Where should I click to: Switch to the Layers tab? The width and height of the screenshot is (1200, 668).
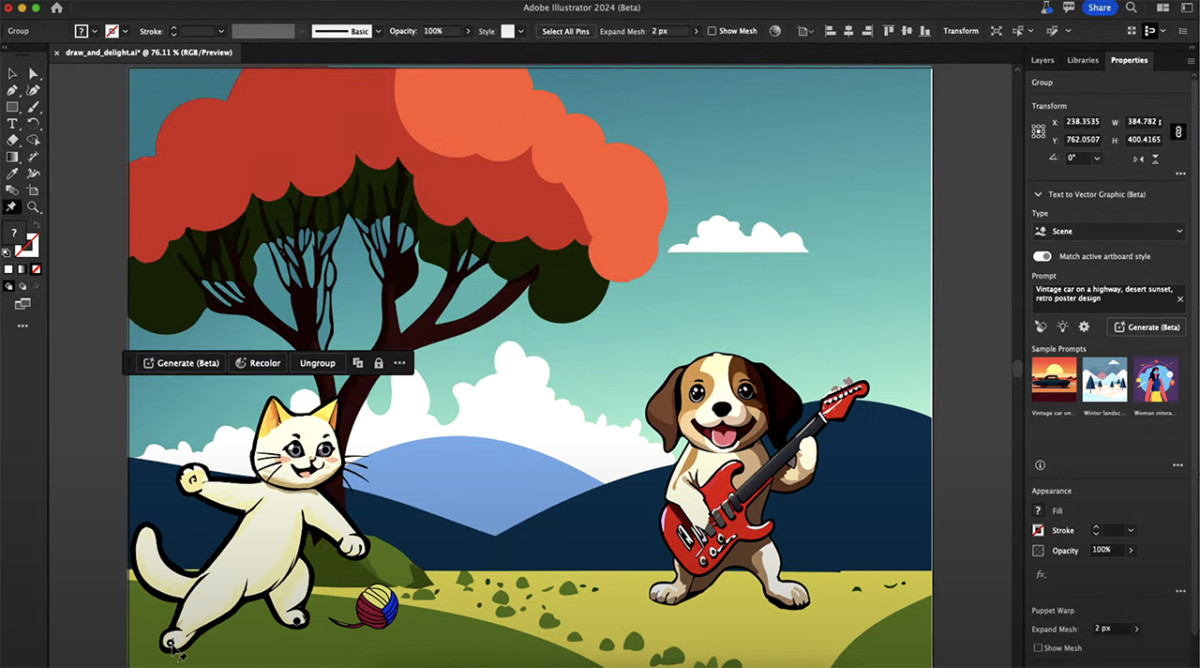[1042, 60]
